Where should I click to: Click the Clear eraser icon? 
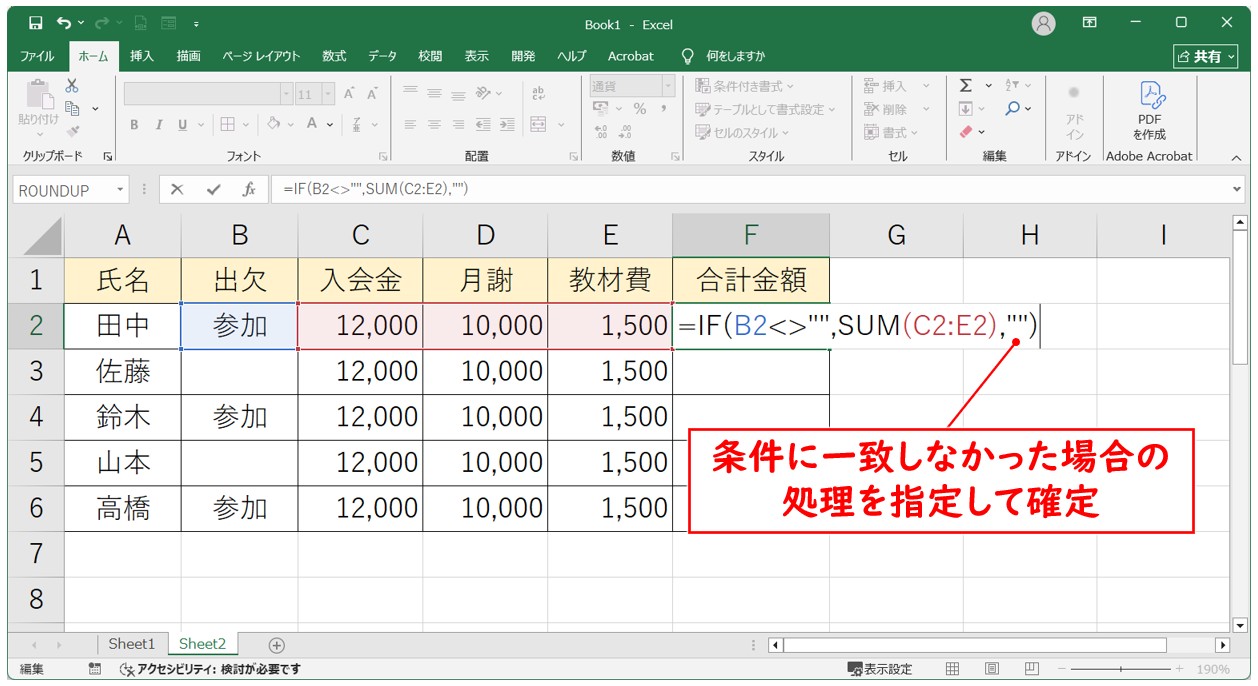pos(966,132)
